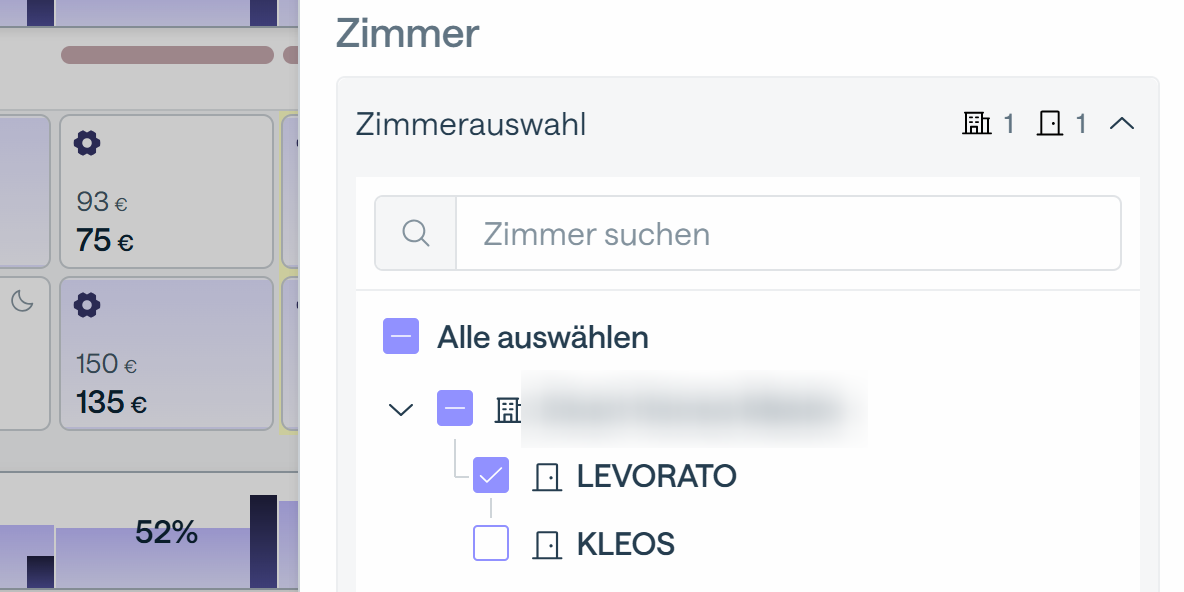Click the door icon in Zimmerauswahl header

(1049, 124)
